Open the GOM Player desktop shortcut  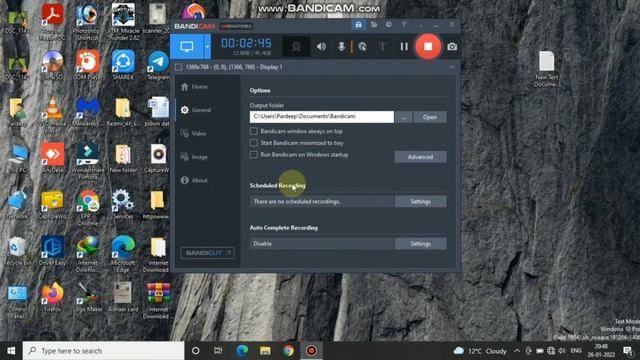[x=87, y=64]
